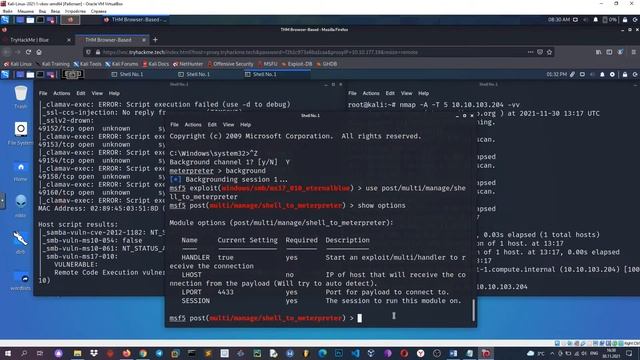Open the File System desktop icon

point(20,133)
